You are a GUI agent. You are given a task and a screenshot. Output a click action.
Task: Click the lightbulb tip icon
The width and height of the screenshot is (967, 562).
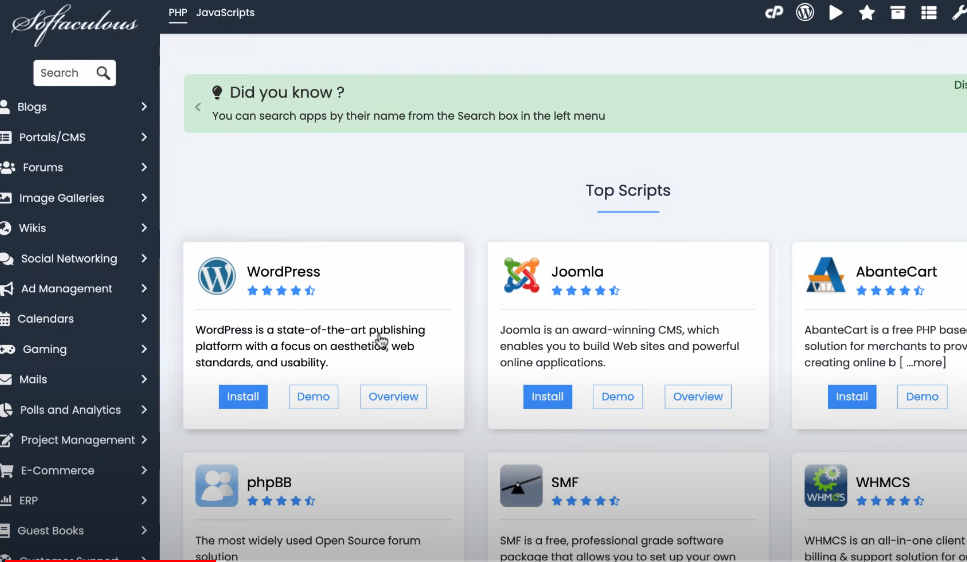pos(217,93)
